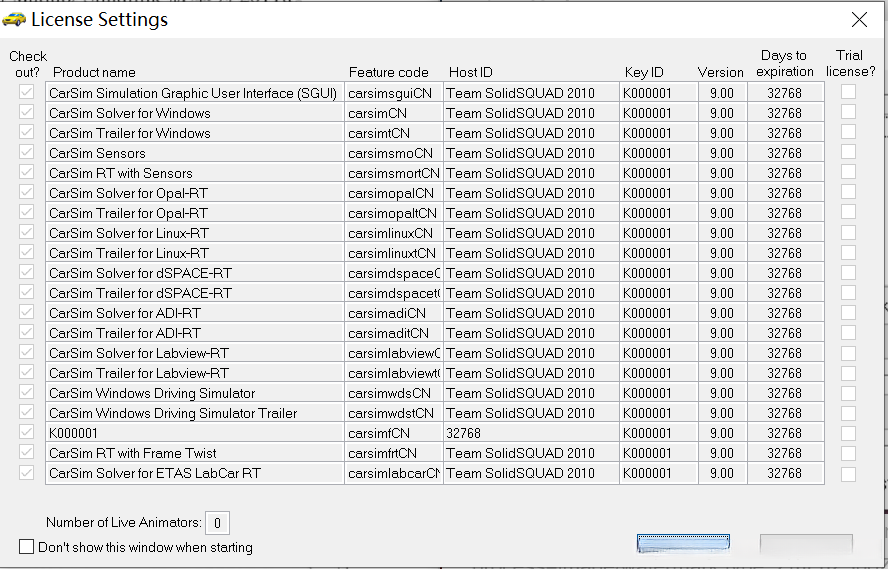Click the carsimopalCN feature code cell

pos(391,193)
